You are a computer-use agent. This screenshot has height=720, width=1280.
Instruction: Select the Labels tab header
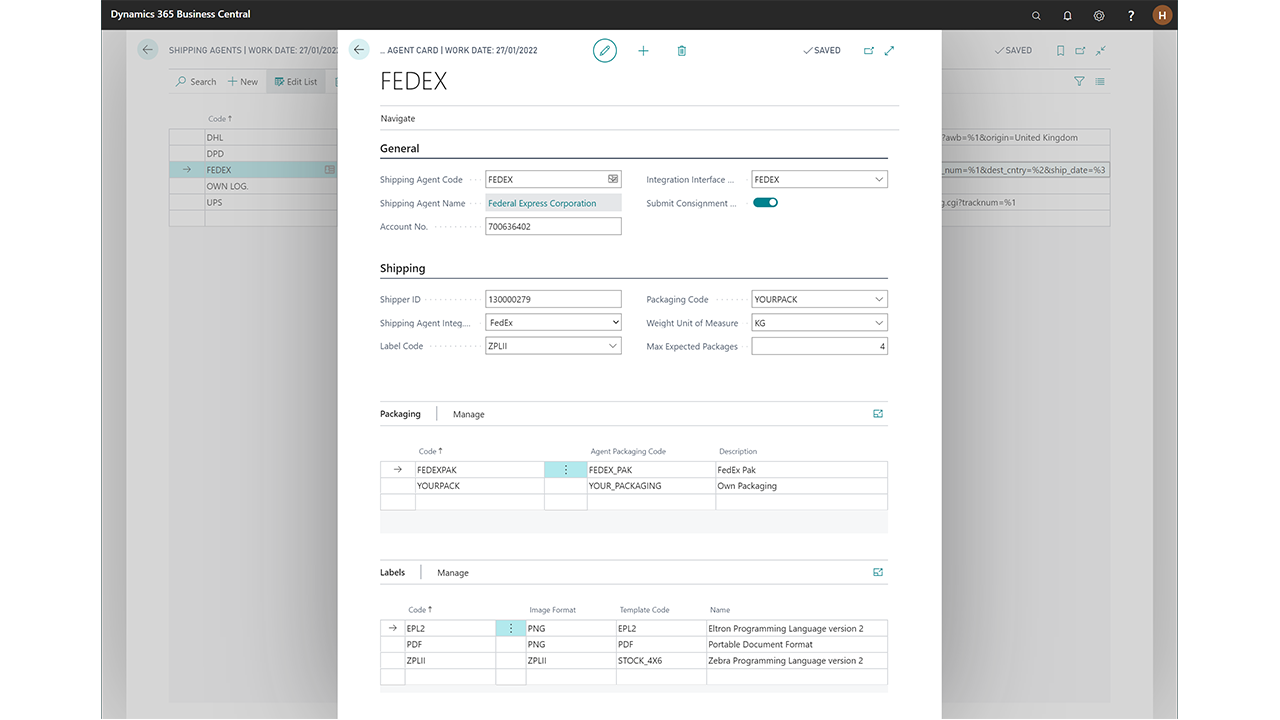point(393,573)
